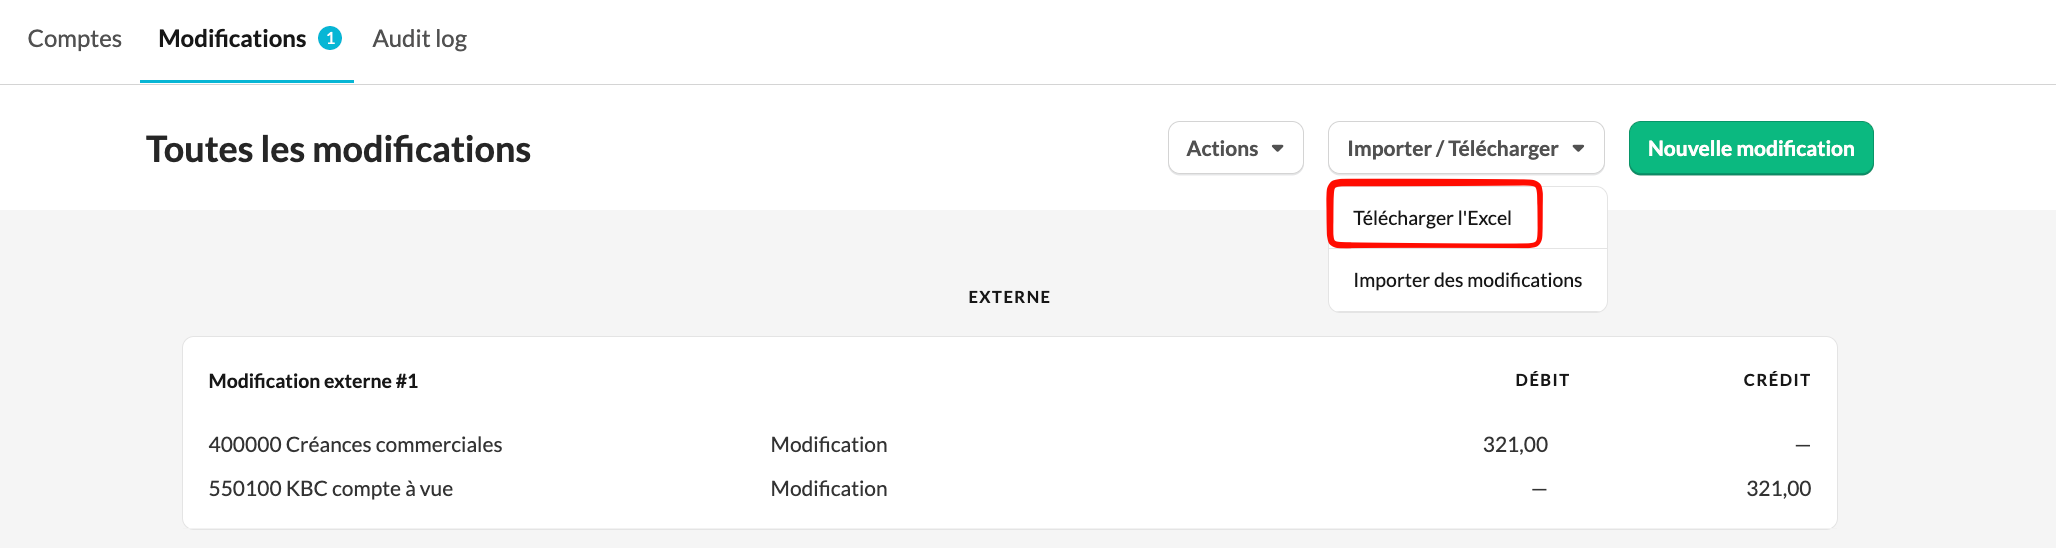Viewport: 2056px width, 548px height.
Task: Select the 550100 KBC compte à vue line
Action: [330, 489]
